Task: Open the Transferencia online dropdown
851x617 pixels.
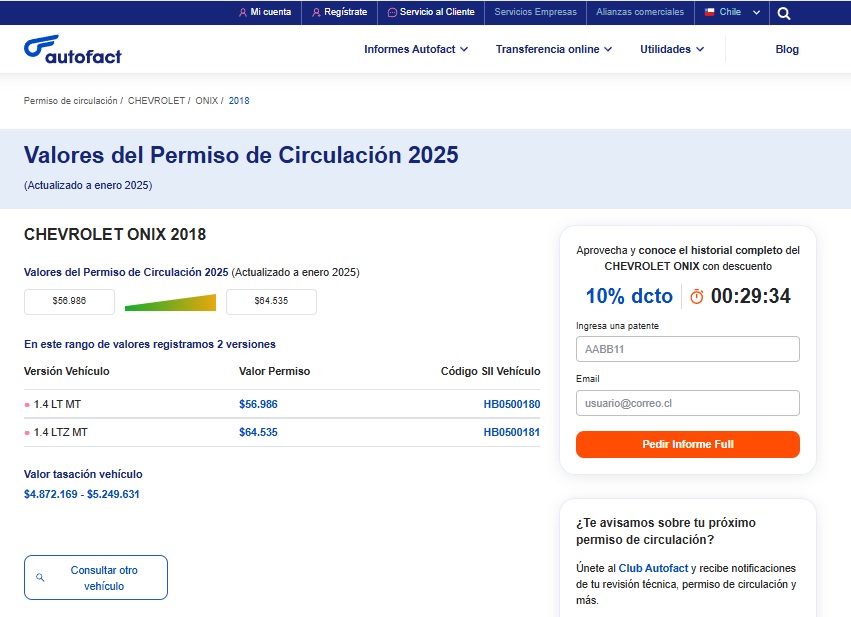Action: pos(554,49)
